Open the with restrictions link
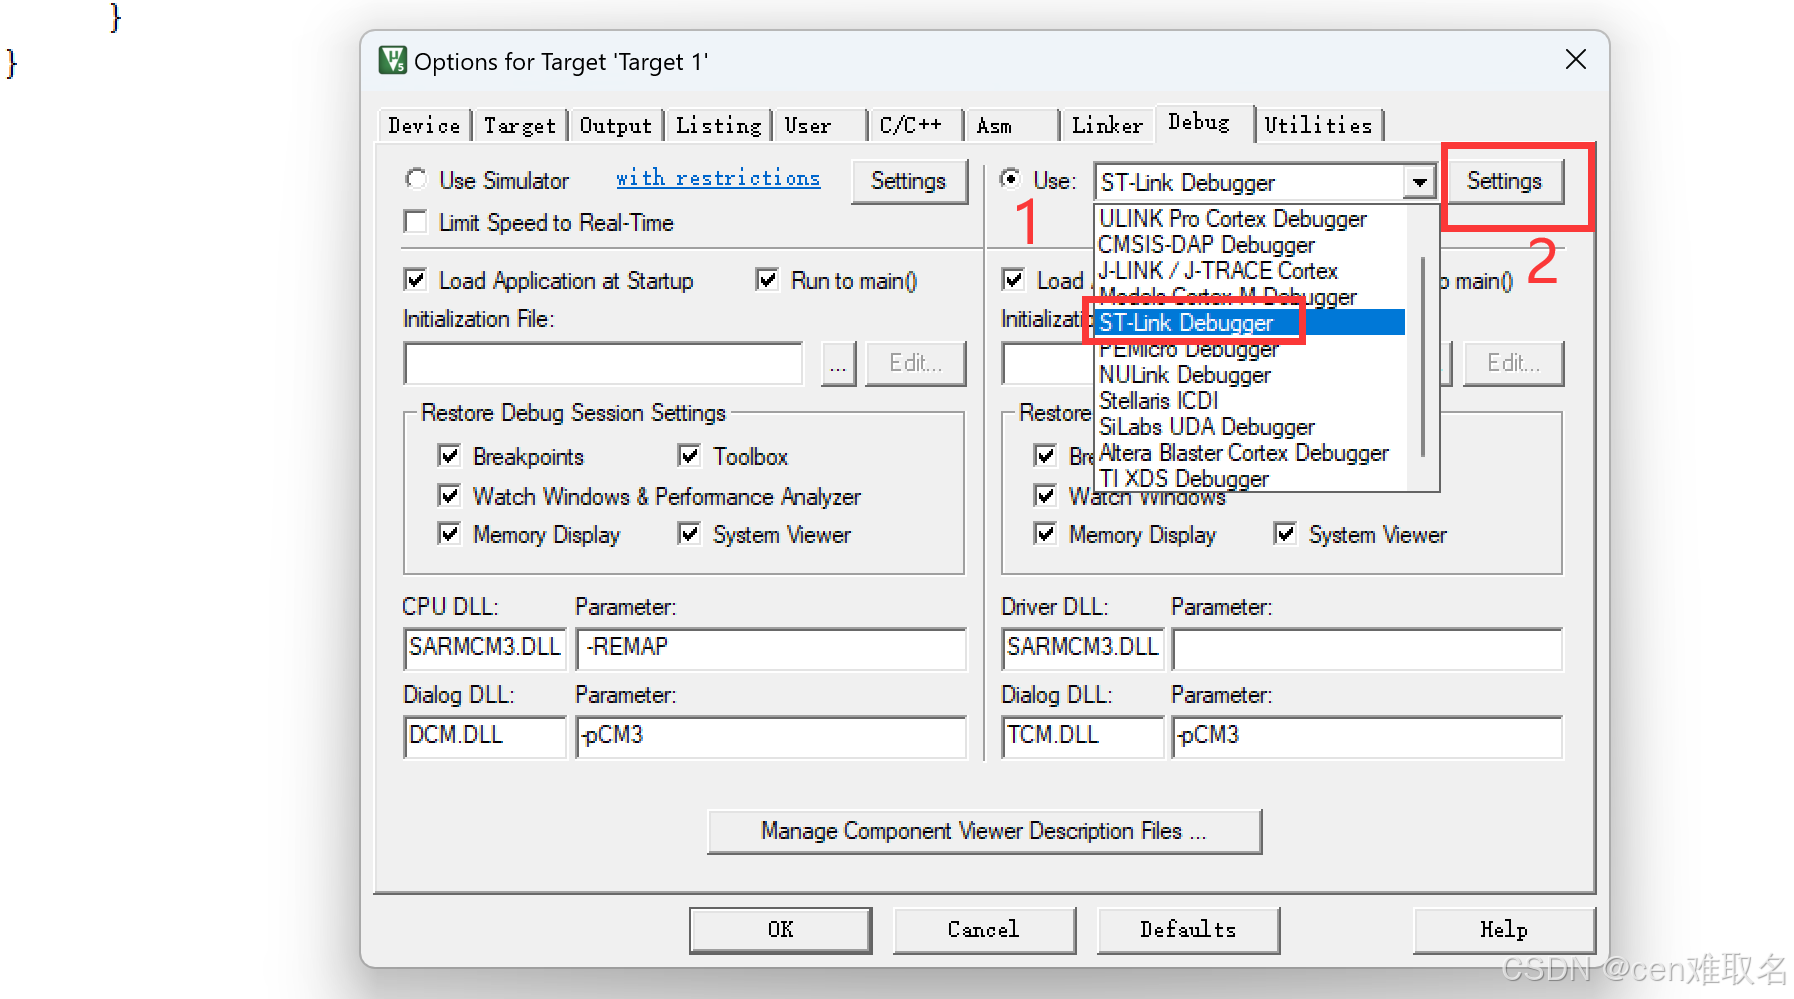 (718, 178)
